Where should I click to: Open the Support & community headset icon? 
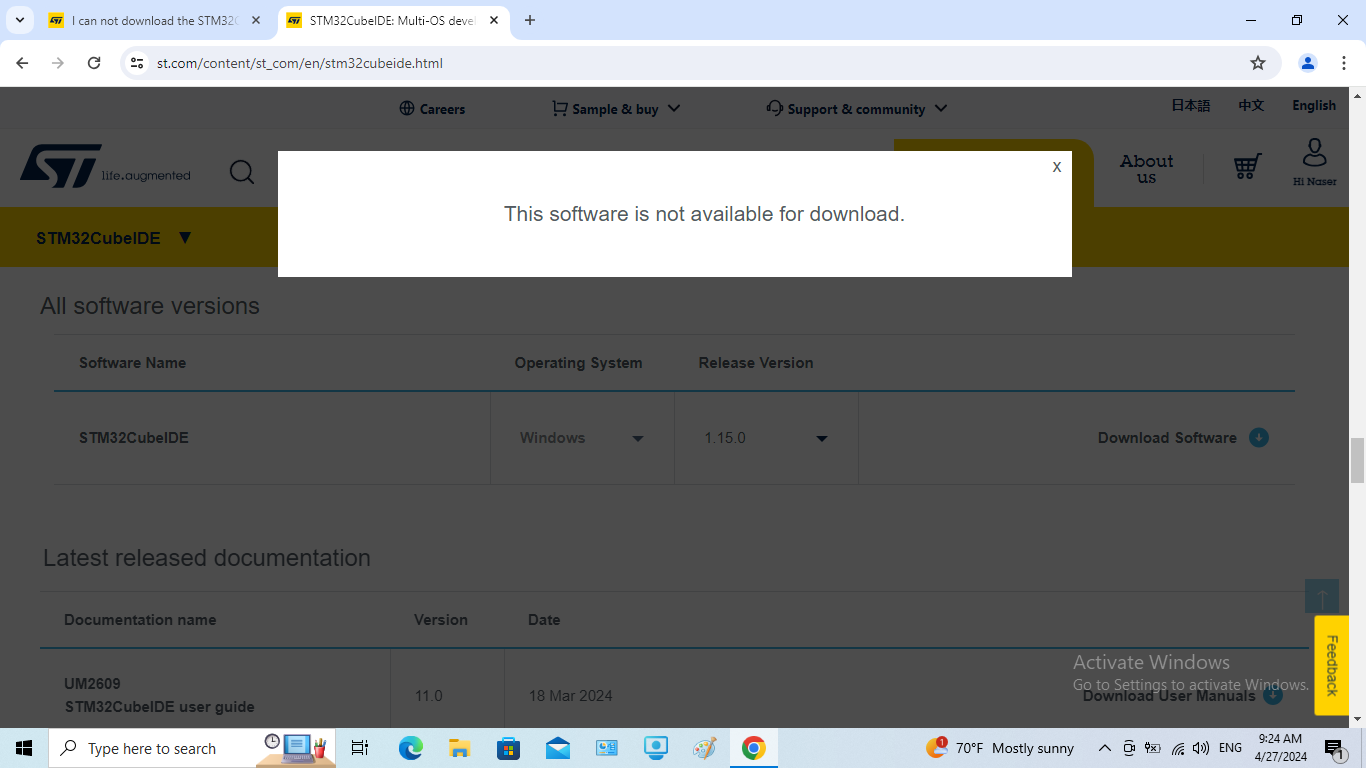click(773, 108)
